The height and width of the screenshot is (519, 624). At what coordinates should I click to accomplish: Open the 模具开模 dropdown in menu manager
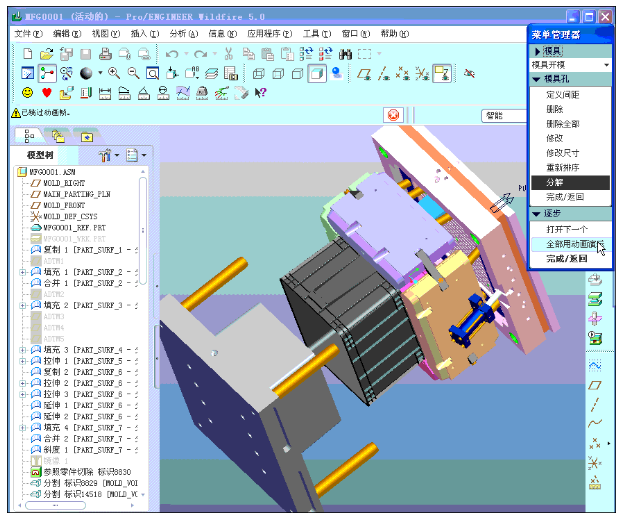(570, 64)
